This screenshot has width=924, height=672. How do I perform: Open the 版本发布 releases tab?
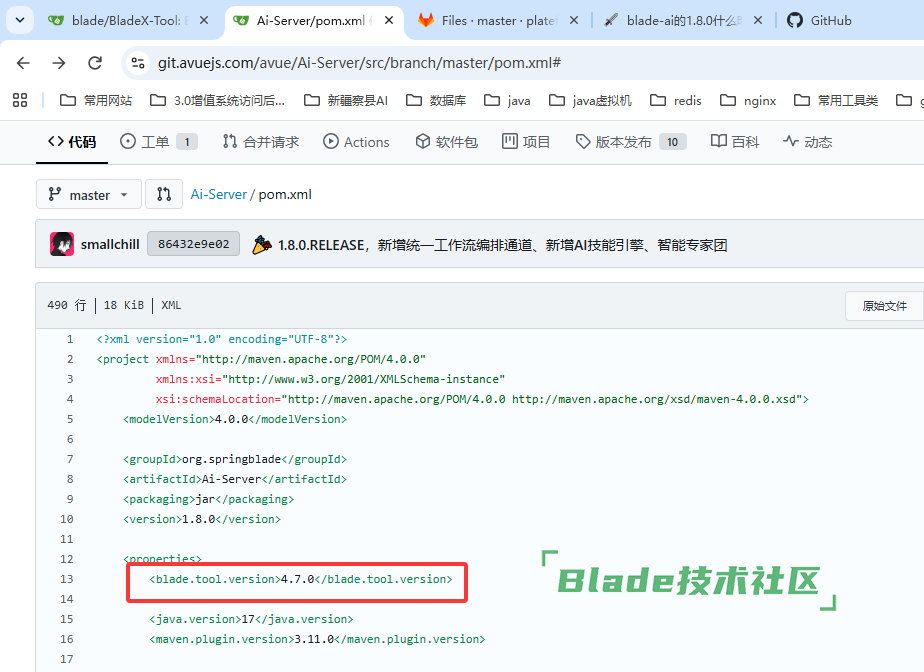tap(631, 142)
